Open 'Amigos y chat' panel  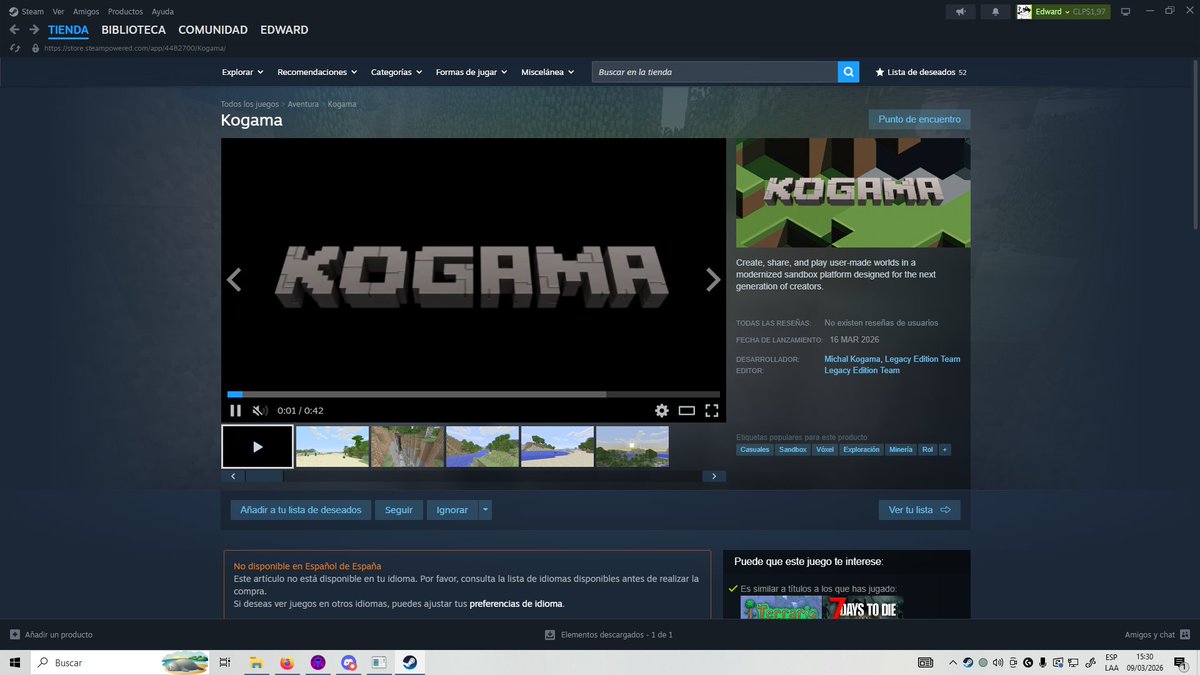coord(1156,634)
